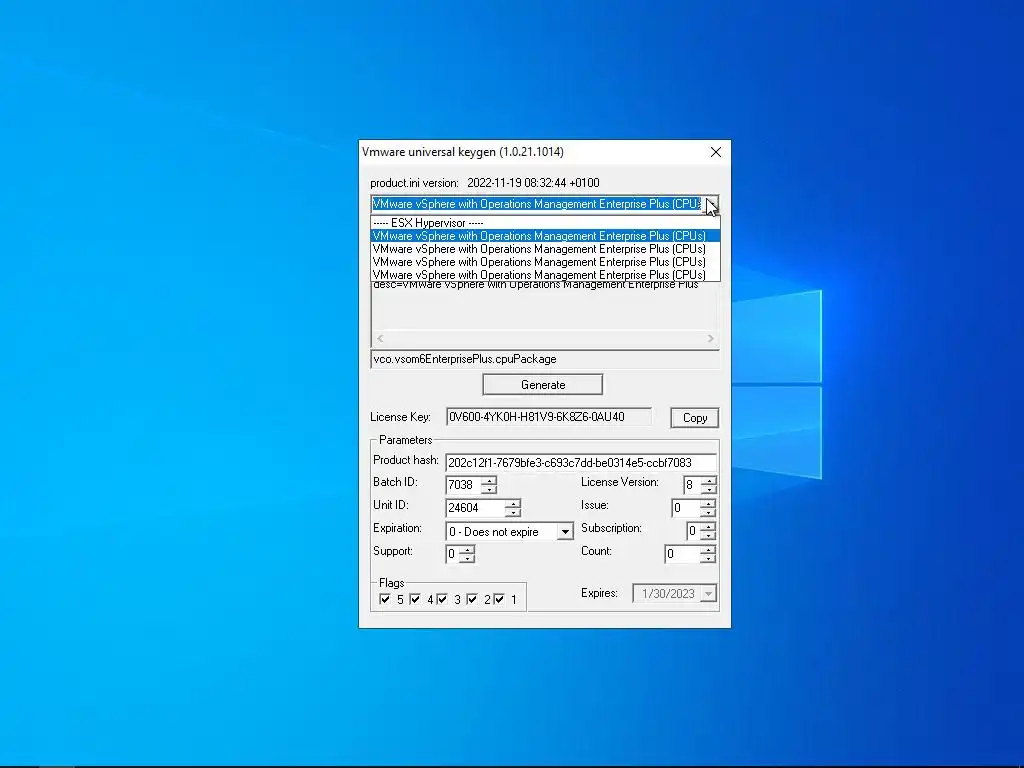Increase Issue value with up arrow
The width and height of the screenshot is (1024, 768).
[x=709, y=504]
